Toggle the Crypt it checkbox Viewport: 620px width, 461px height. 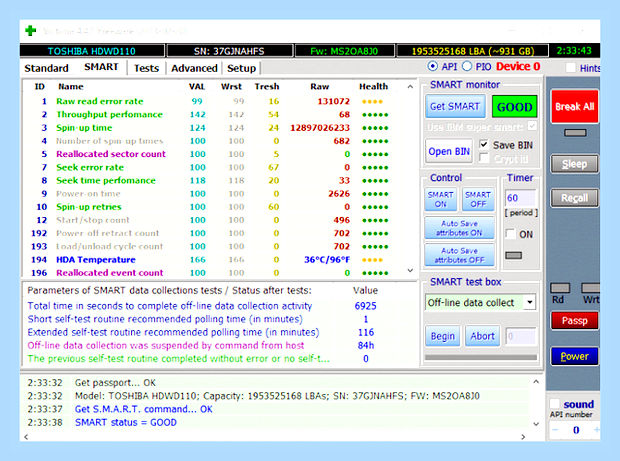(483, 159)
